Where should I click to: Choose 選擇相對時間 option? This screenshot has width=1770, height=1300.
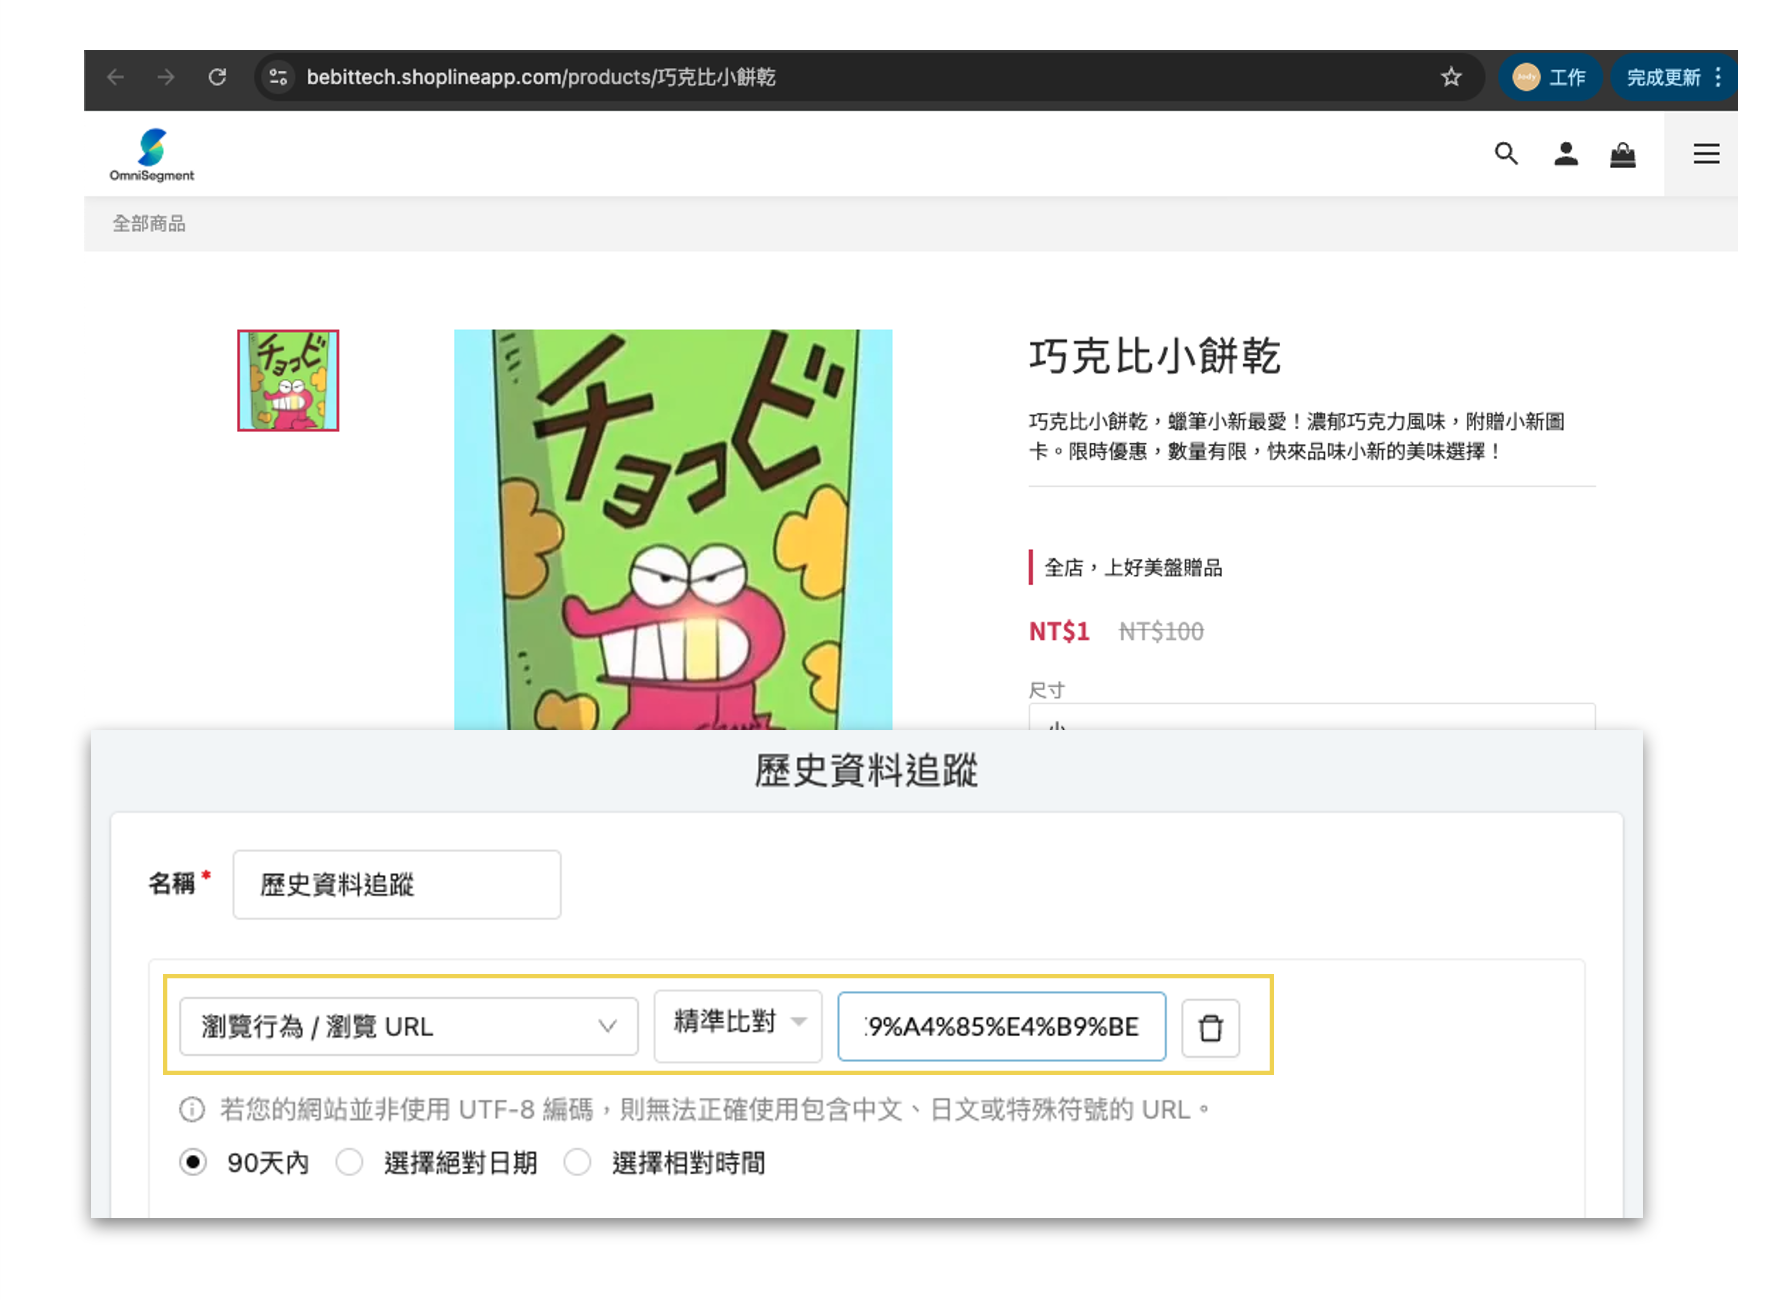click(x=578, y=1162)
